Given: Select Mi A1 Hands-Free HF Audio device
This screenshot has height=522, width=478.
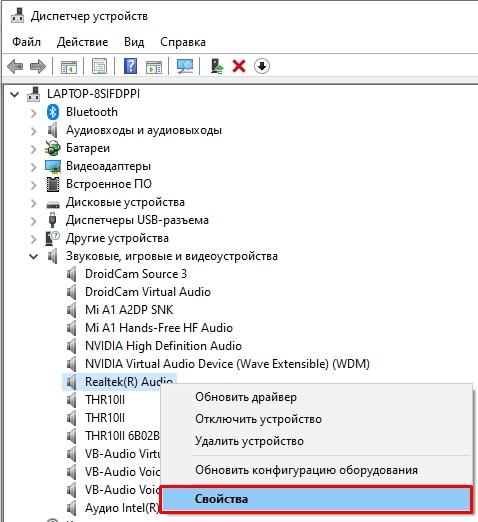Looking at the screenshot, I should (x=159, y=328).
